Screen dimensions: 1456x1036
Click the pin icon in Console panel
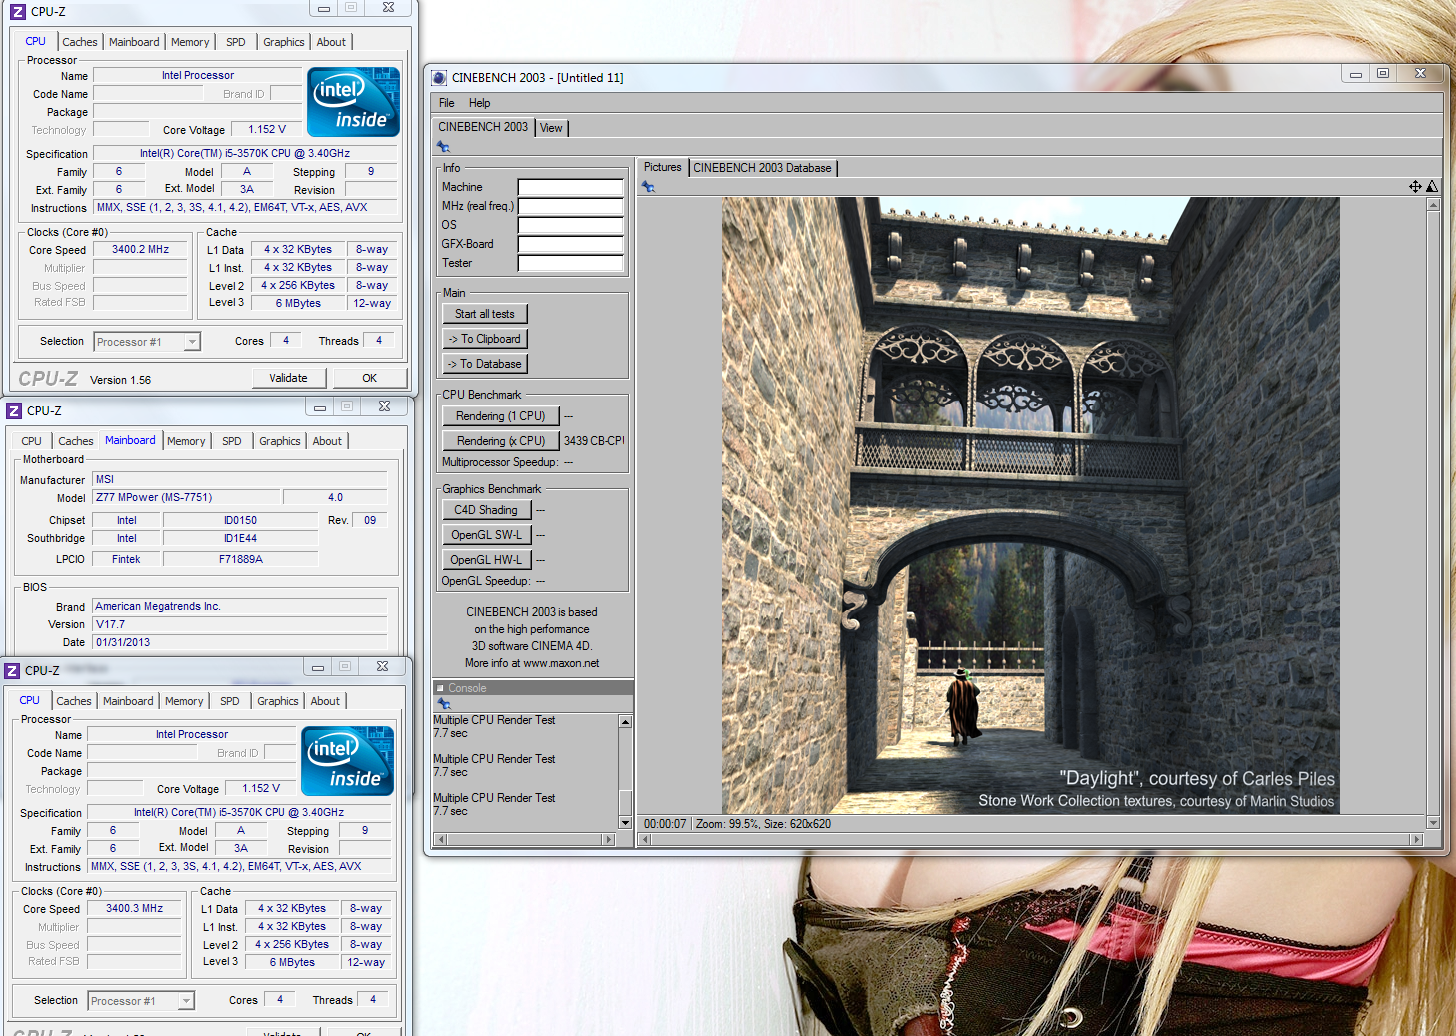coord(444,704)
